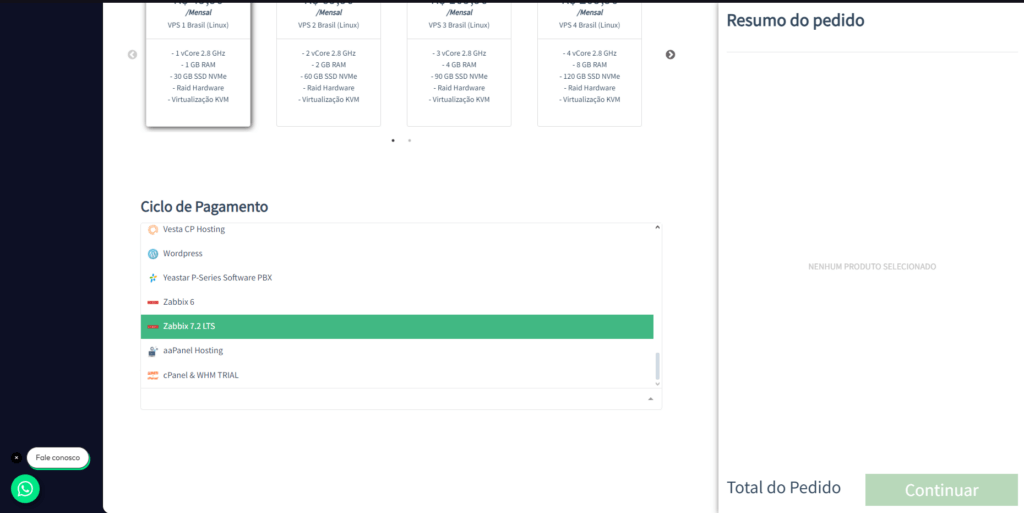Click the Ciclo de Pagamento heading
The image size is (1024, 513).
[204, 207]
